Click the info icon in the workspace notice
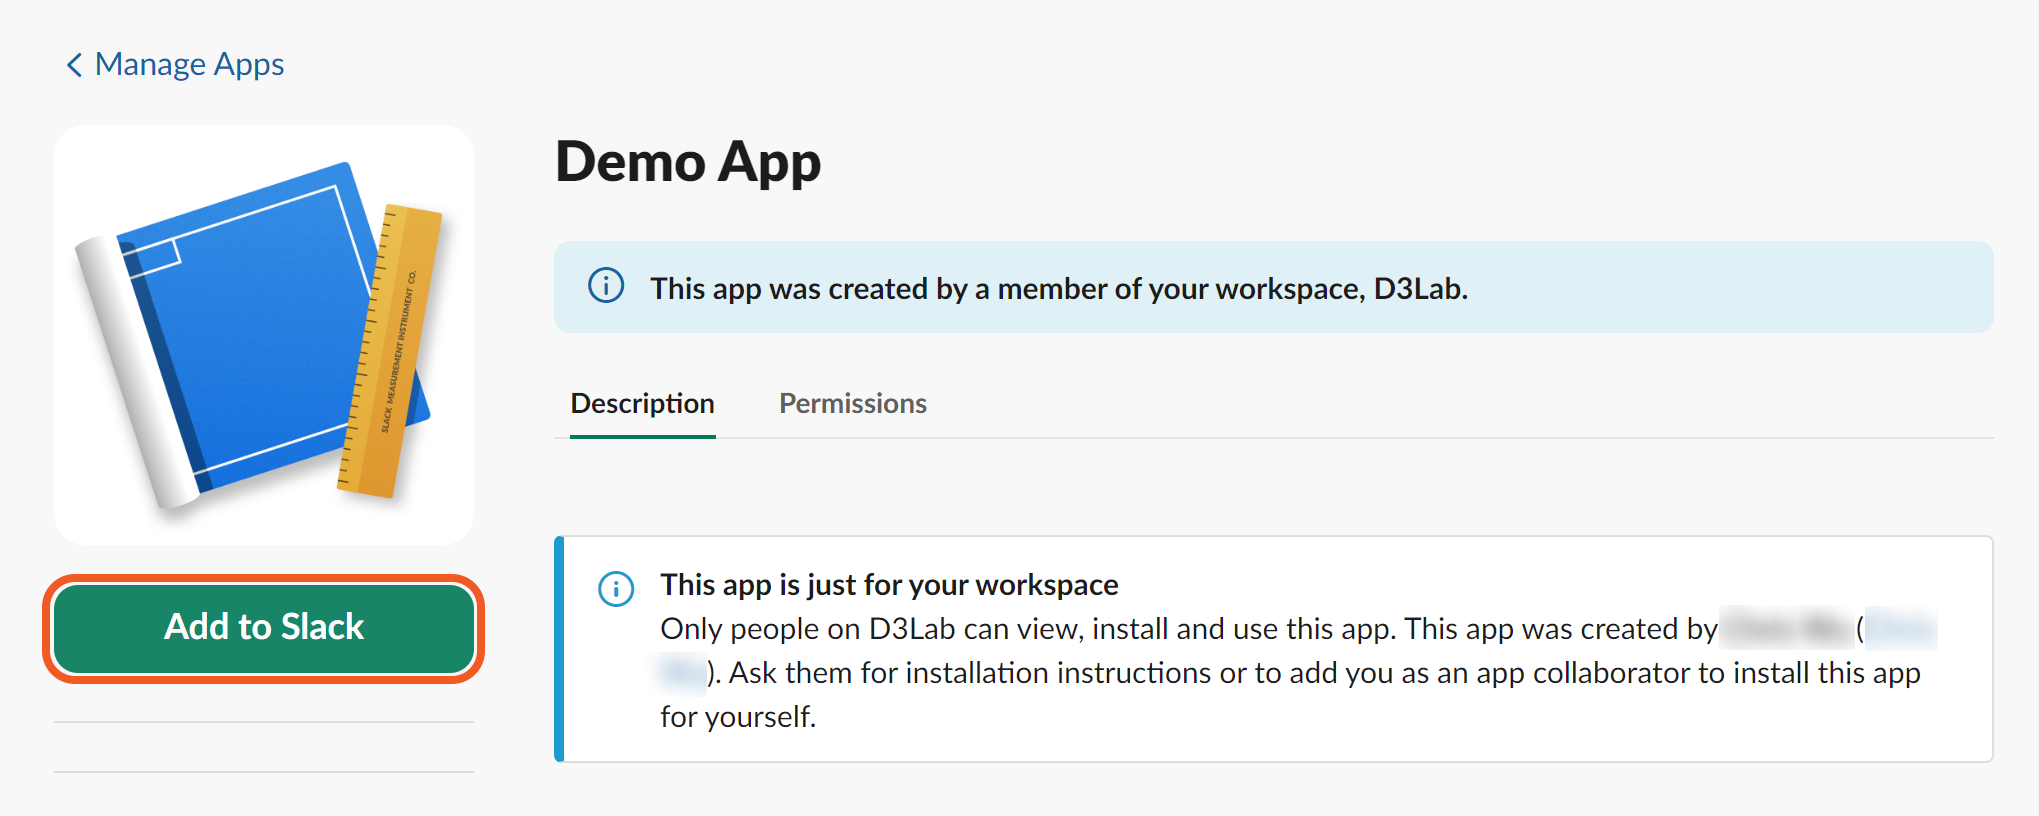 [616, 589]
